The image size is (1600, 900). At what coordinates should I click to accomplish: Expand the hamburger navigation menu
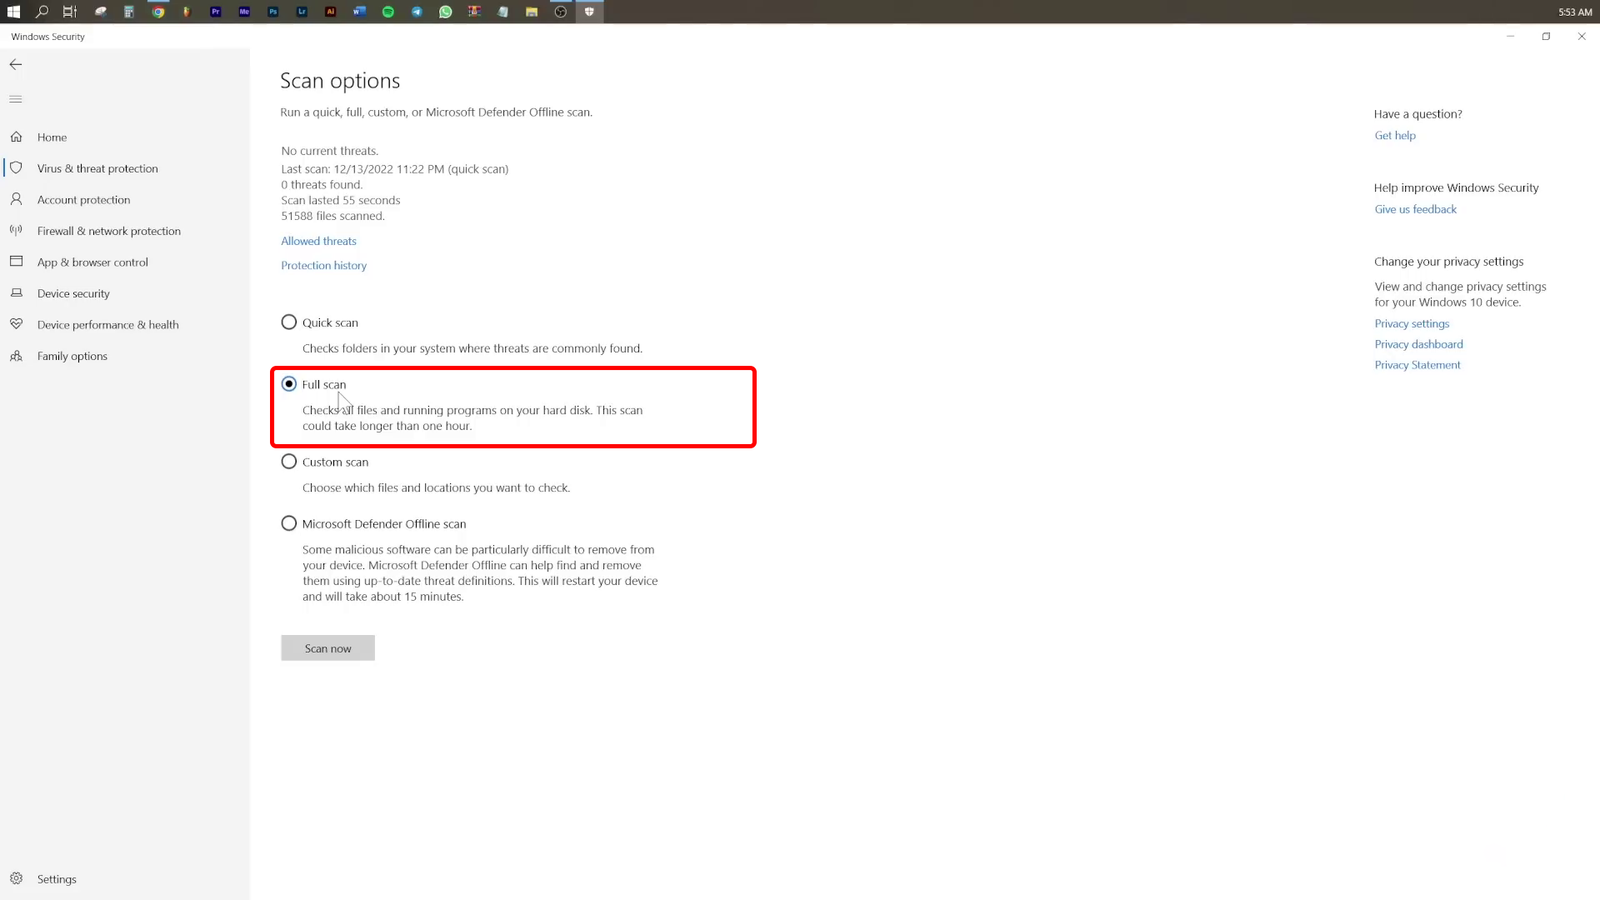[x=16, y=99]
